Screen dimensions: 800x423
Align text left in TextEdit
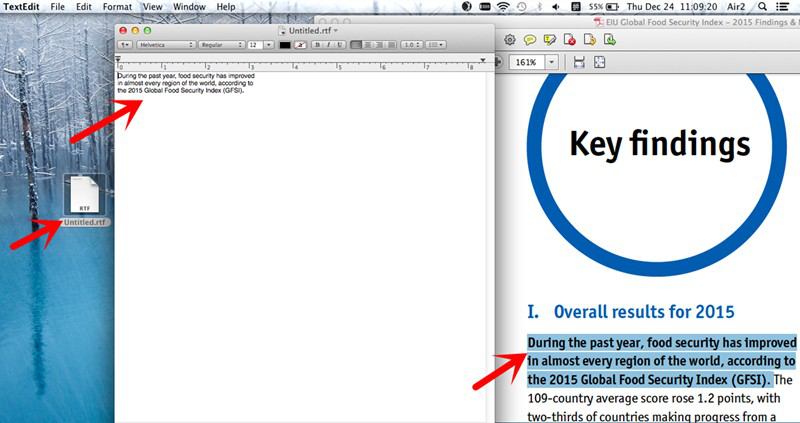pyautogui.click(x=357, y=45)
